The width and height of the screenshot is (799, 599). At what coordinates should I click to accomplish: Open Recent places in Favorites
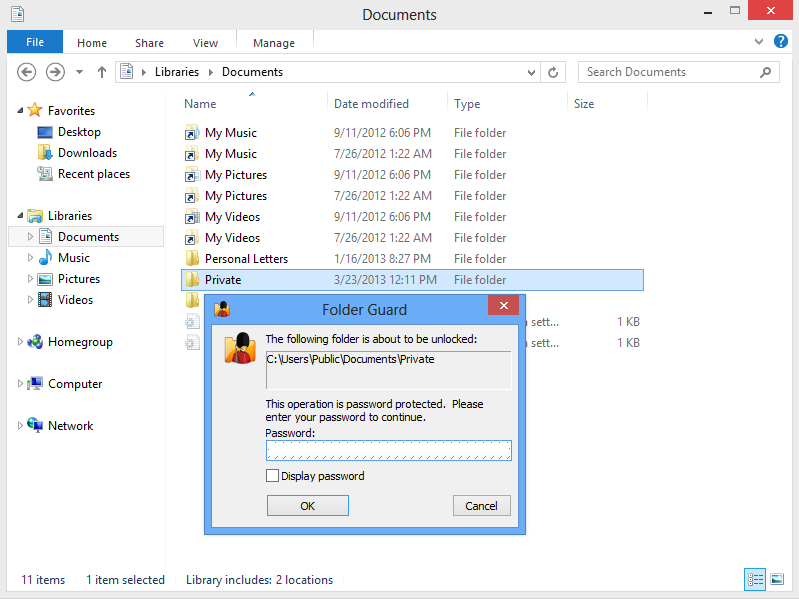point(84,174)
